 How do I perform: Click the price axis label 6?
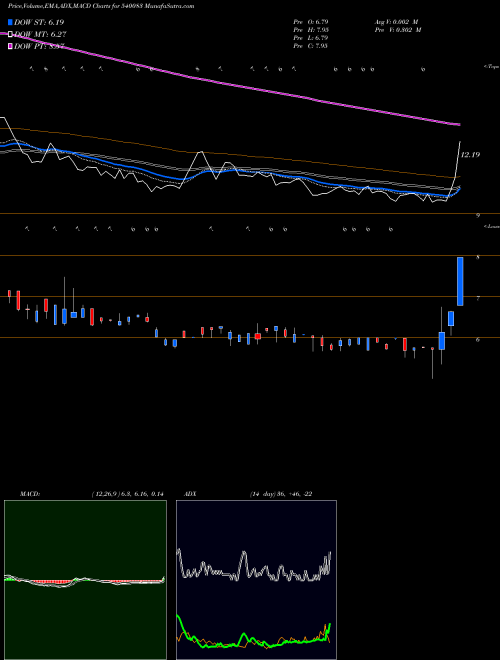[x=478, y=339]
